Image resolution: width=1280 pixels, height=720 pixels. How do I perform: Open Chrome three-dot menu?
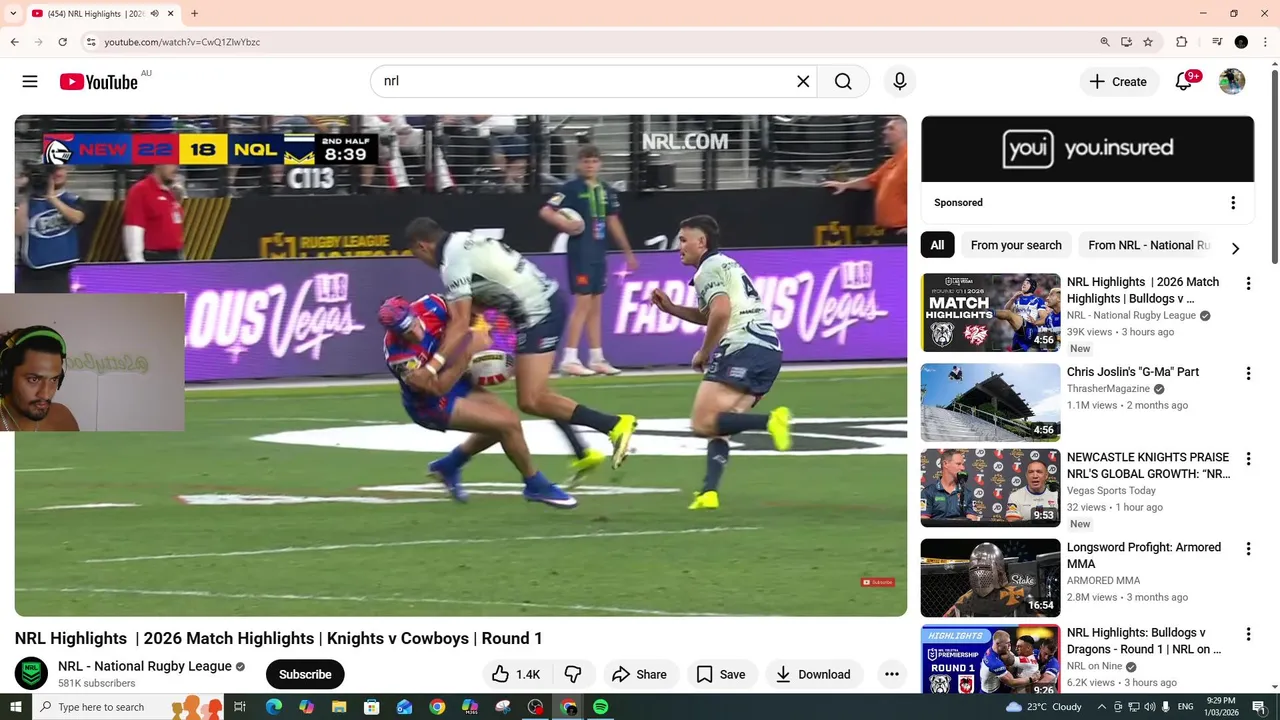coord(1264,42)
